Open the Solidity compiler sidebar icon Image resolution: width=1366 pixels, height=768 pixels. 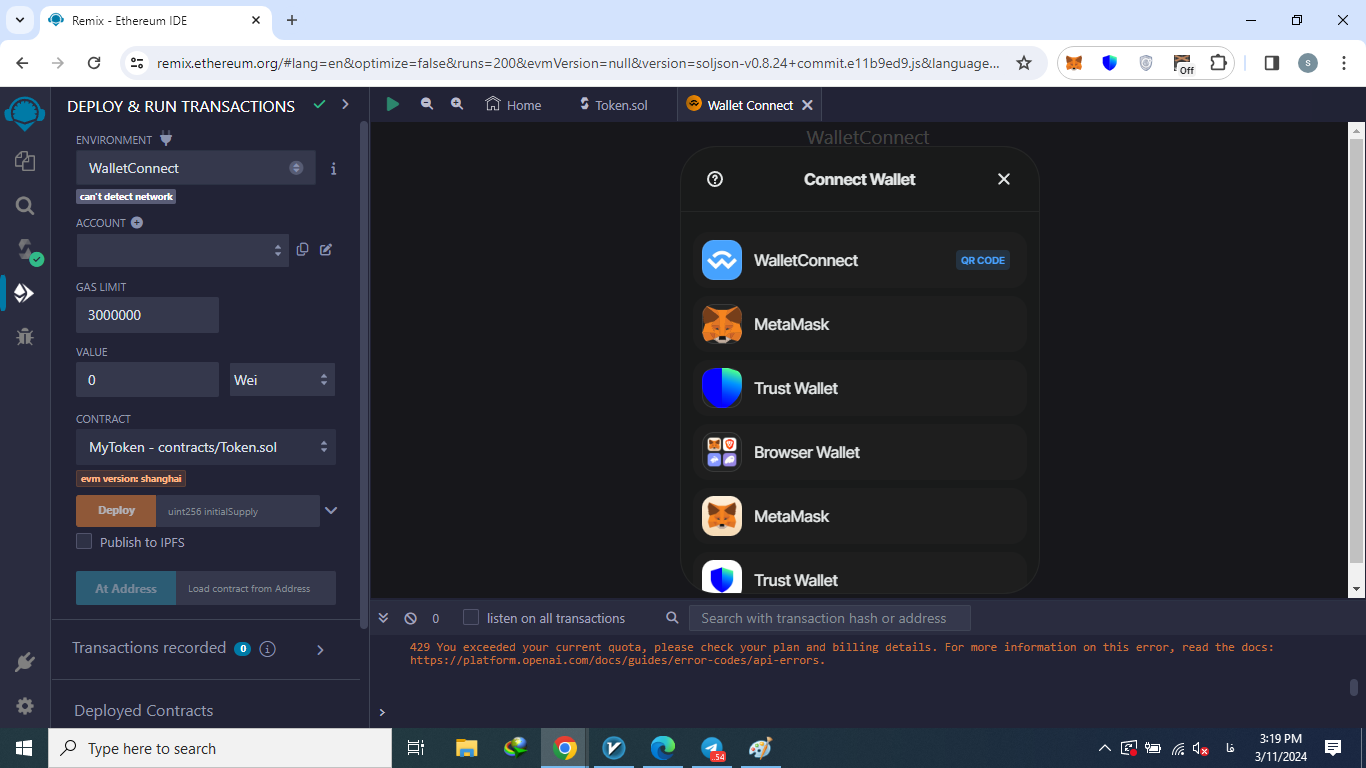coord(26,250)
